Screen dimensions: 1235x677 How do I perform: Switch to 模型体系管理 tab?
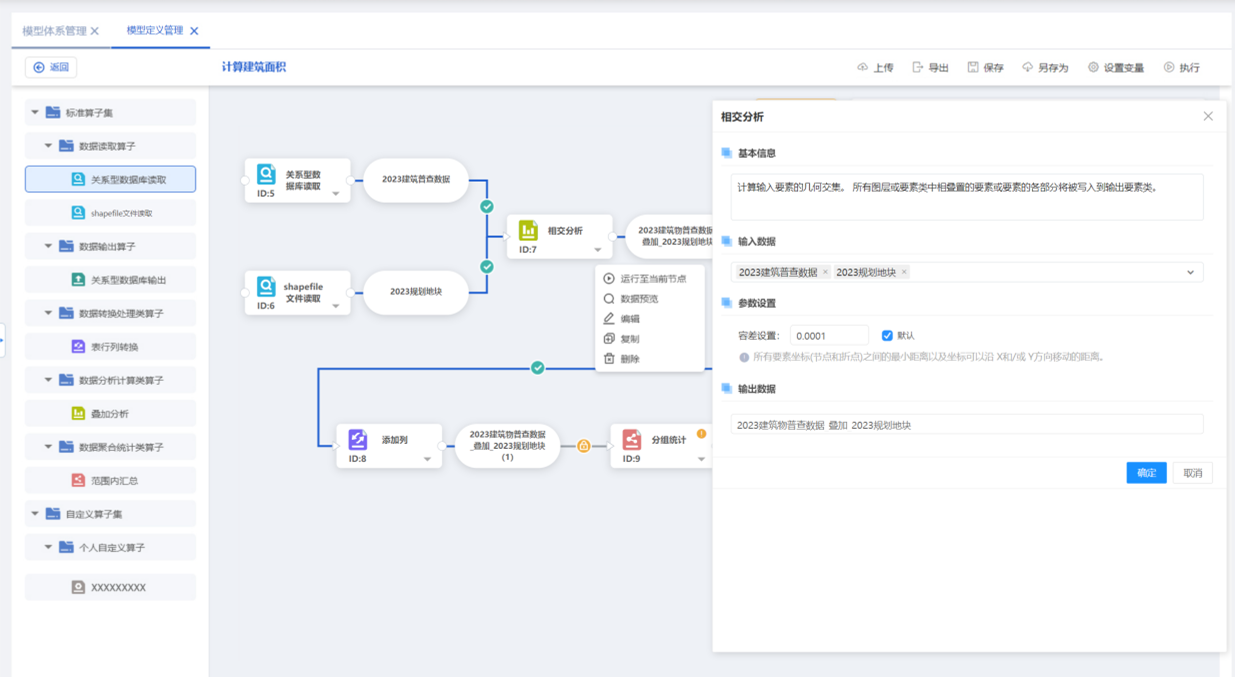54,31
